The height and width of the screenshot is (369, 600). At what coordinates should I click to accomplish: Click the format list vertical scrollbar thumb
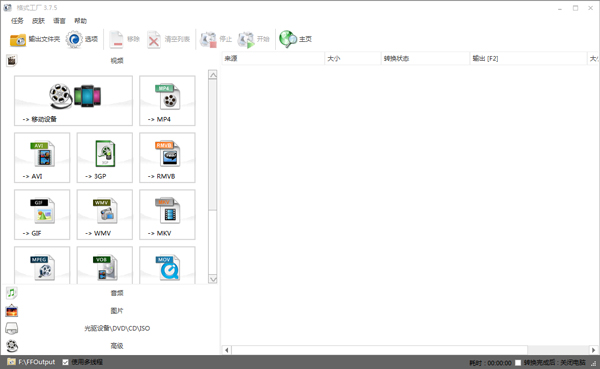213,145
